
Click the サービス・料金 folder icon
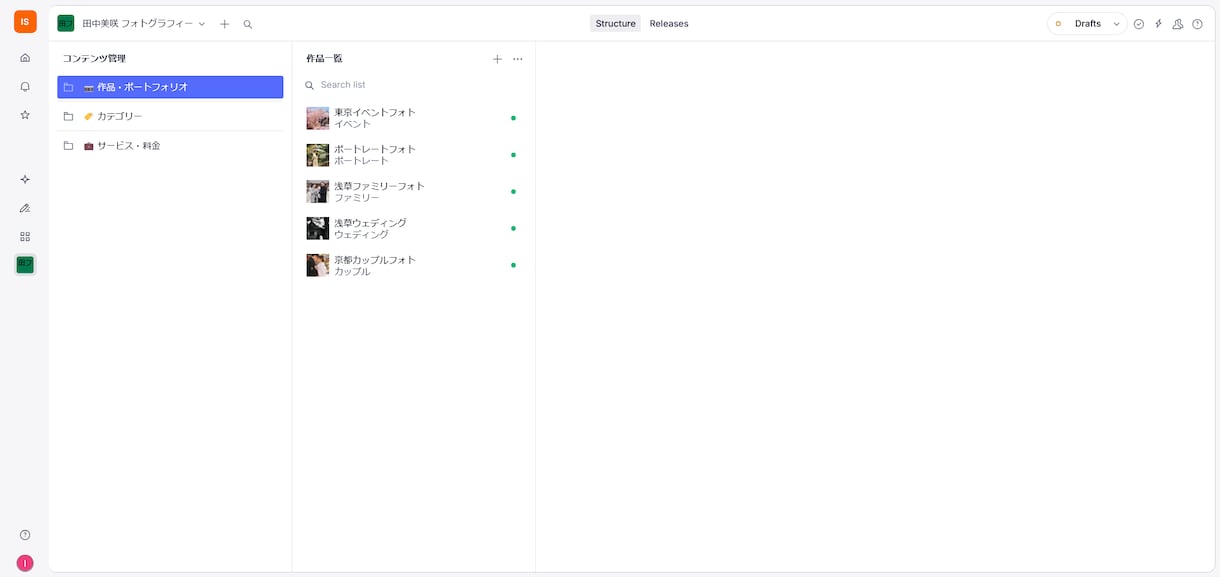(69, 145)
